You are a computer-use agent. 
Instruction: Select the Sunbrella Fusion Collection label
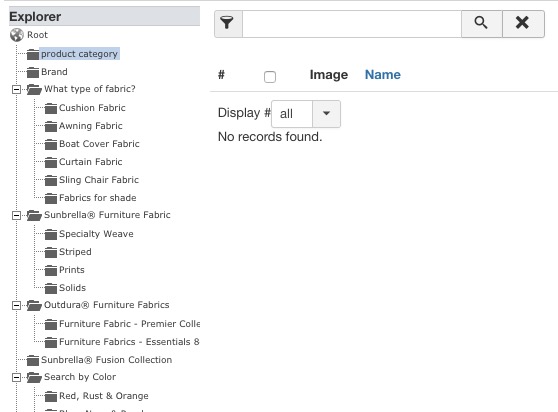106,360
